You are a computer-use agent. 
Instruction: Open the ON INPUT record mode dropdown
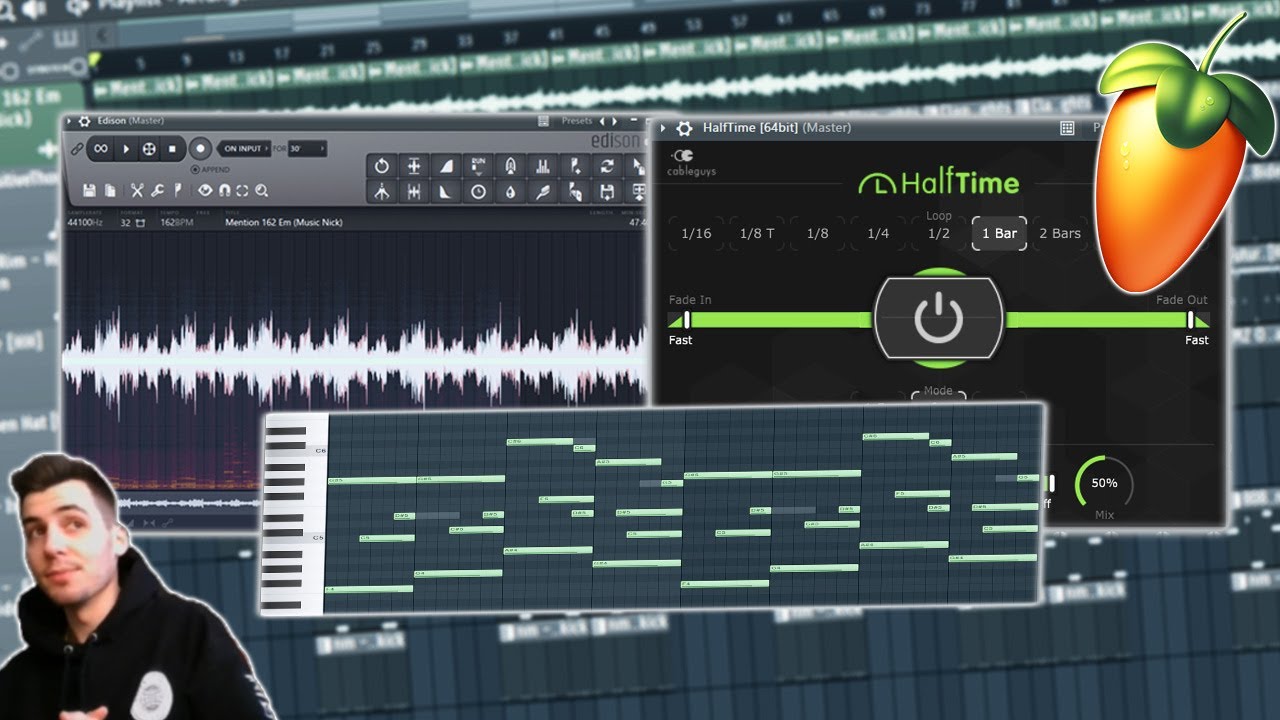(245, 149)
